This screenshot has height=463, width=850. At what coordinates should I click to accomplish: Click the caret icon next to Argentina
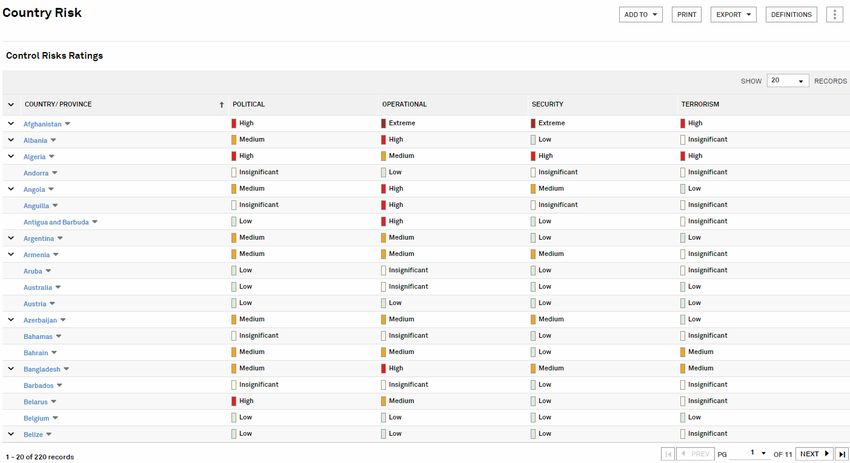pyautogui.click(x=60, y=239)
